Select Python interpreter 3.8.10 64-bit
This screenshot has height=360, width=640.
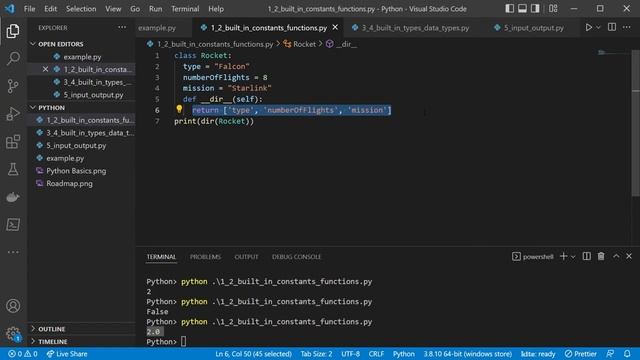tap(467, 353)
